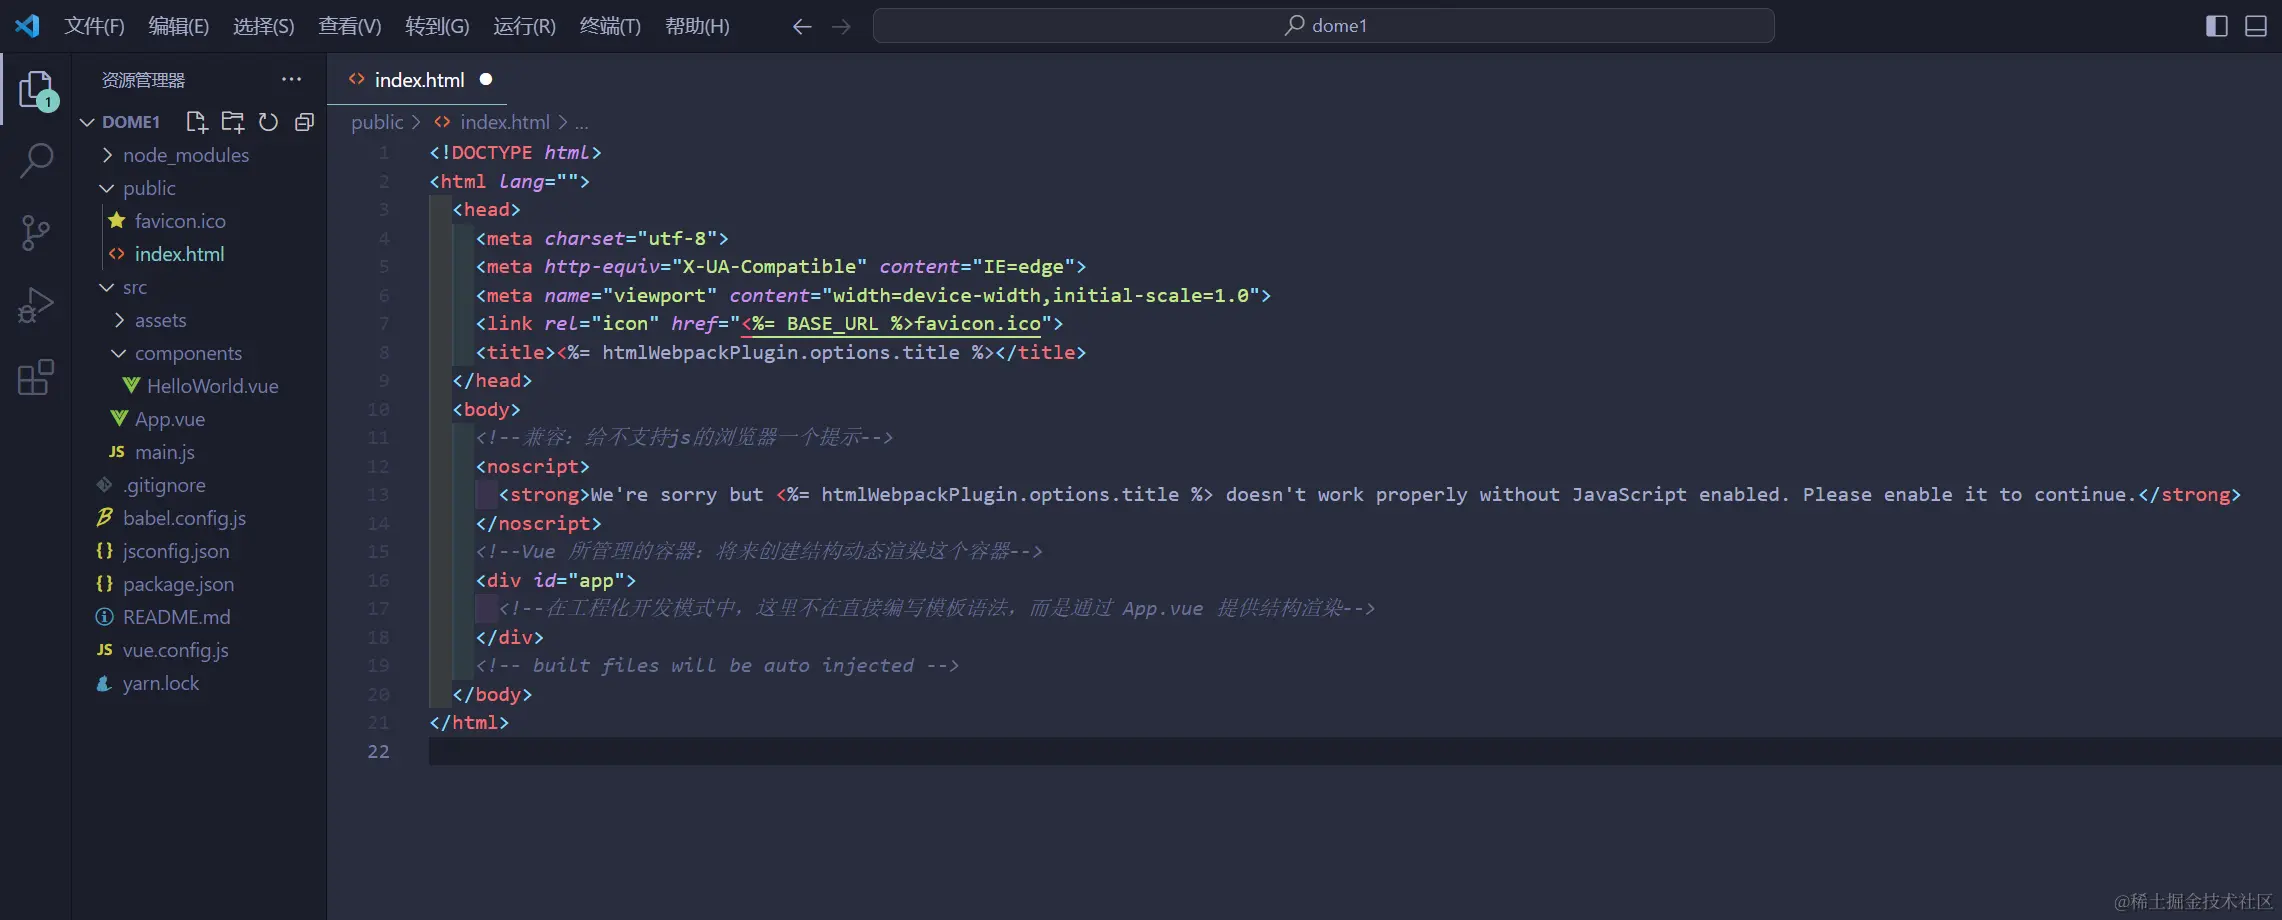Refresh the DOME1 explorer tree
This screenshot has width=2282, height=920.
pos(268,122)
